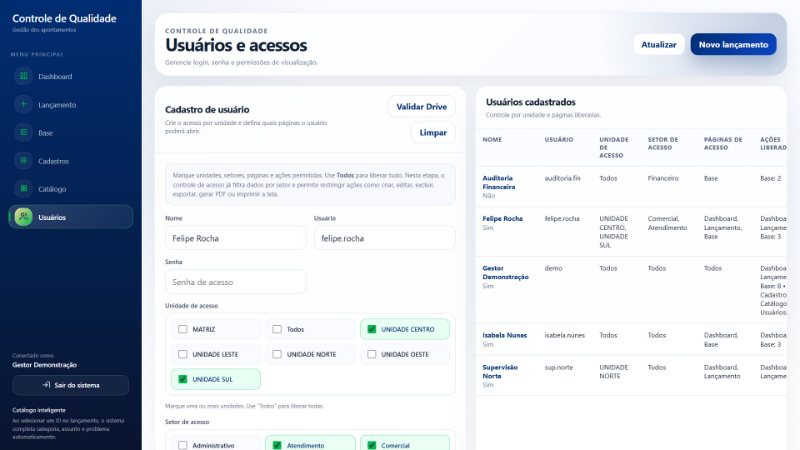
Task: Click the auditoria.fin username cell
Action: tap(562, 178)
